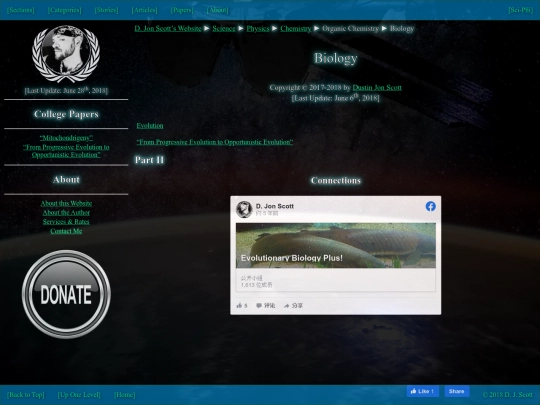Open Services & Rates link

coord(66,222)
